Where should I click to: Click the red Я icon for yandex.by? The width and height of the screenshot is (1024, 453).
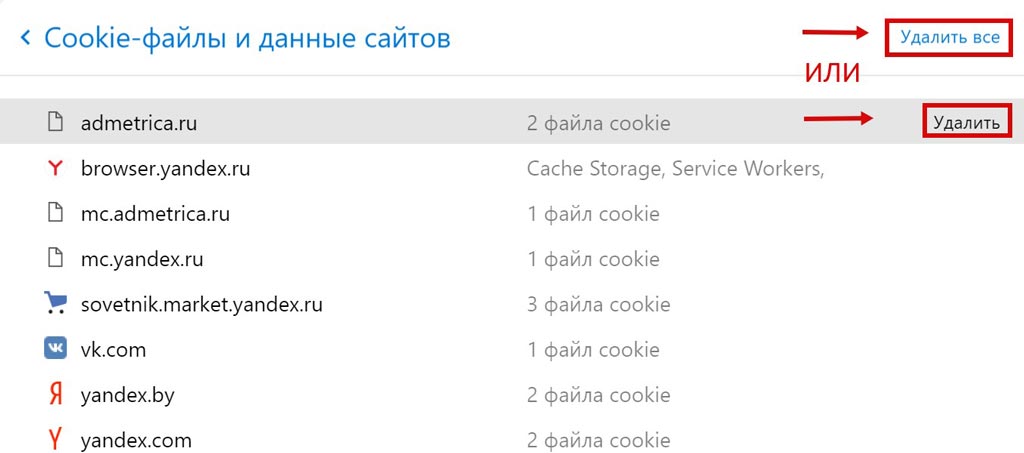pos(55,395)
